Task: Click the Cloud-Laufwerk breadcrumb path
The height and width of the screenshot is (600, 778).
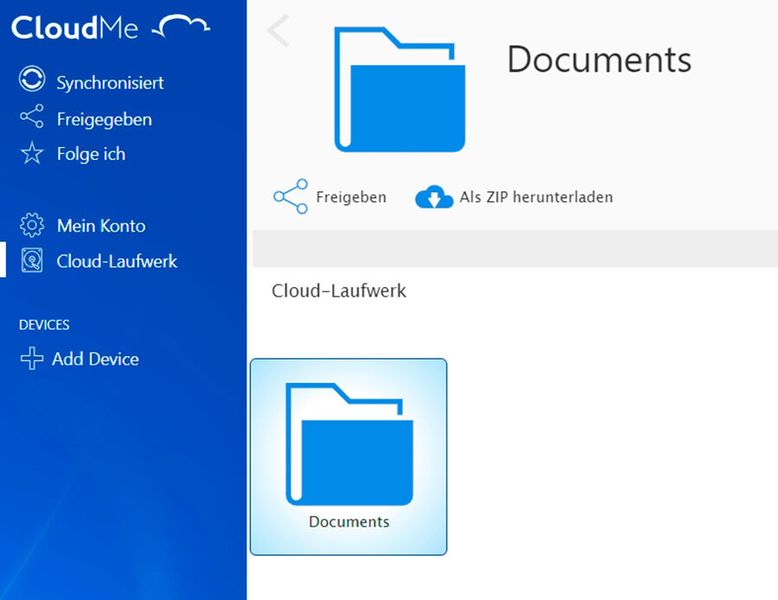Action: (x=338, y=290)
